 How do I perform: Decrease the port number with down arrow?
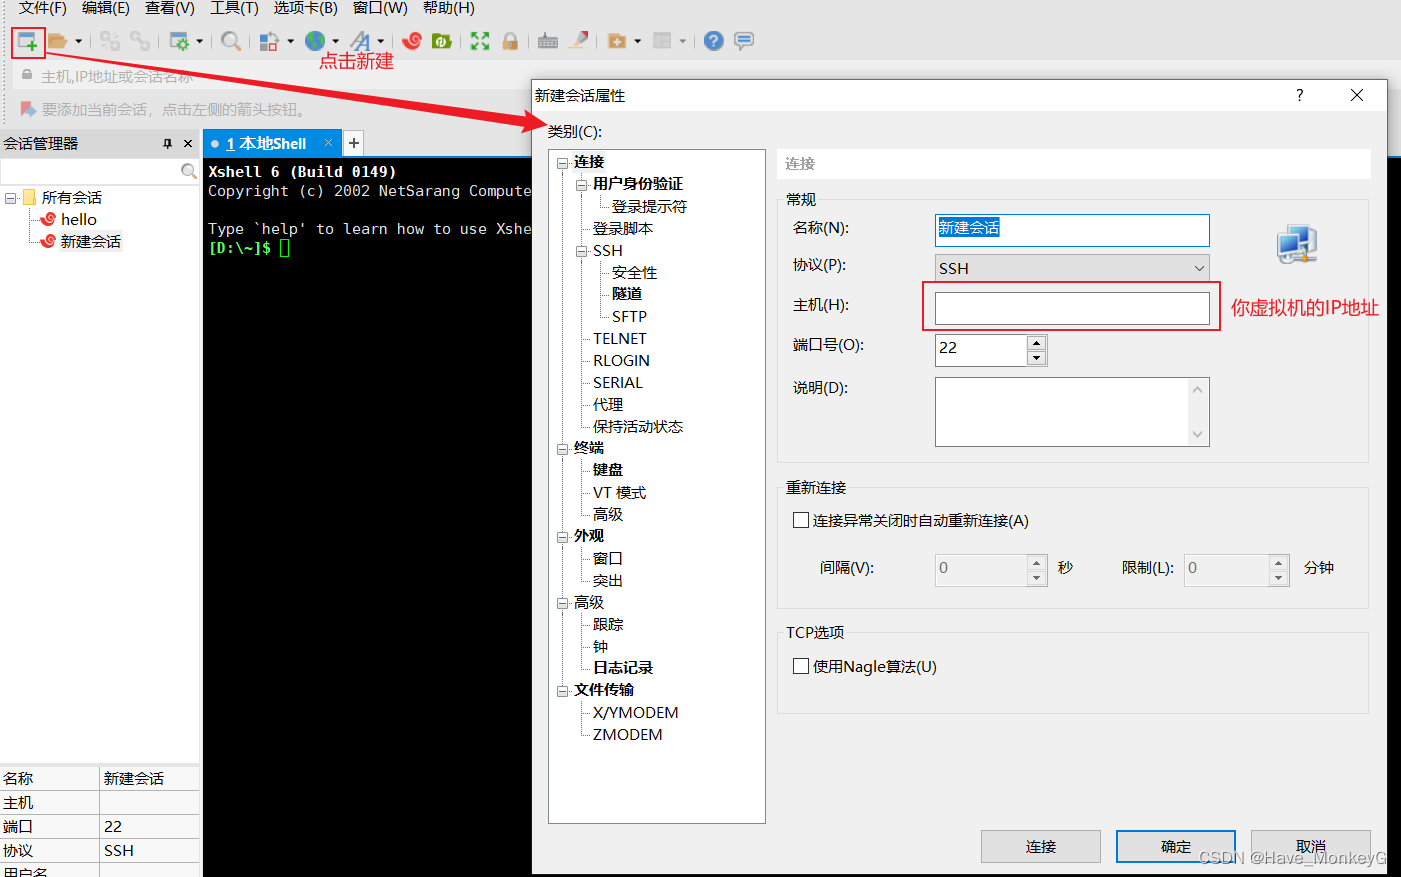1037,358
